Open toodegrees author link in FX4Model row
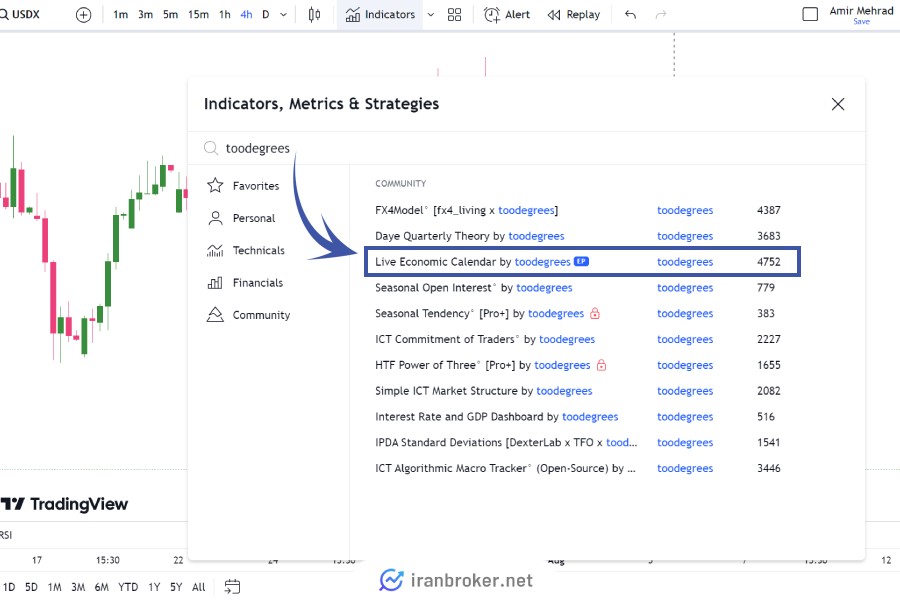The height and width of the screenshot is (600, 900). click(685, 210)
